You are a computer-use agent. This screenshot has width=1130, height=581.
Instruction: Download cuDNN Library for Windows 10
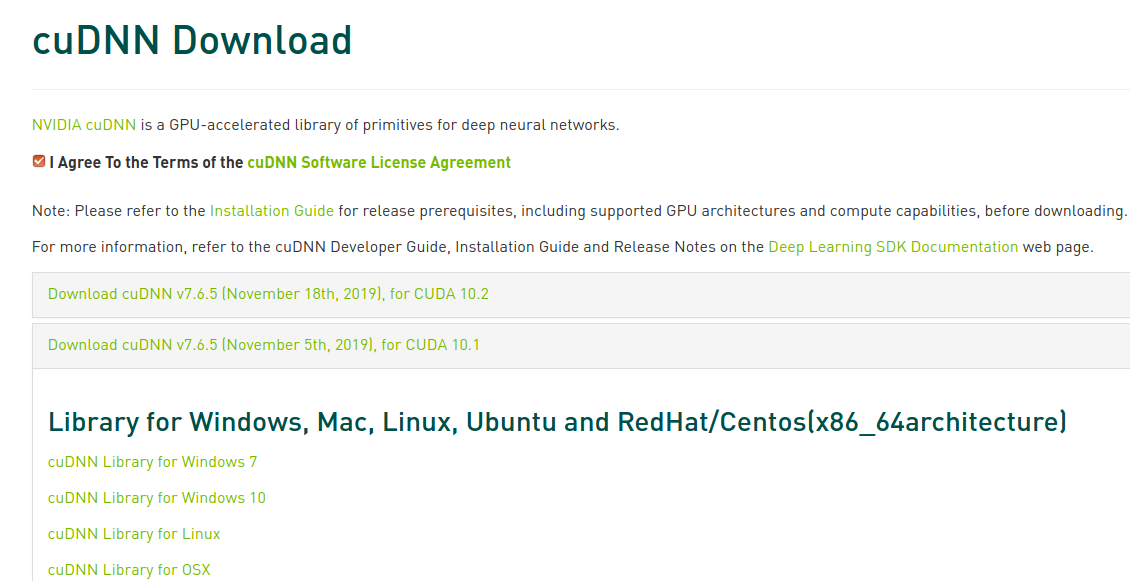coord(156,497)
